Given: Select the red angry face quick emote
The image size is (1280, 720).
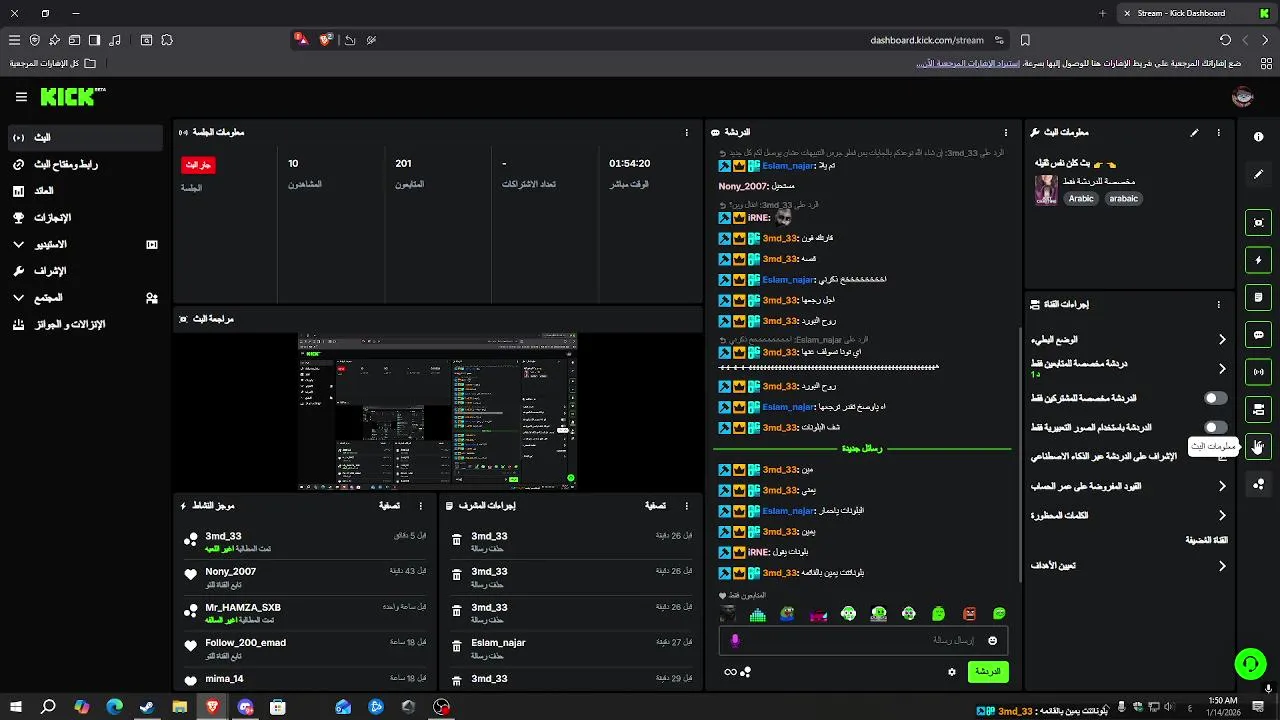Looking at the screenshot, I should tap(969, 614).
